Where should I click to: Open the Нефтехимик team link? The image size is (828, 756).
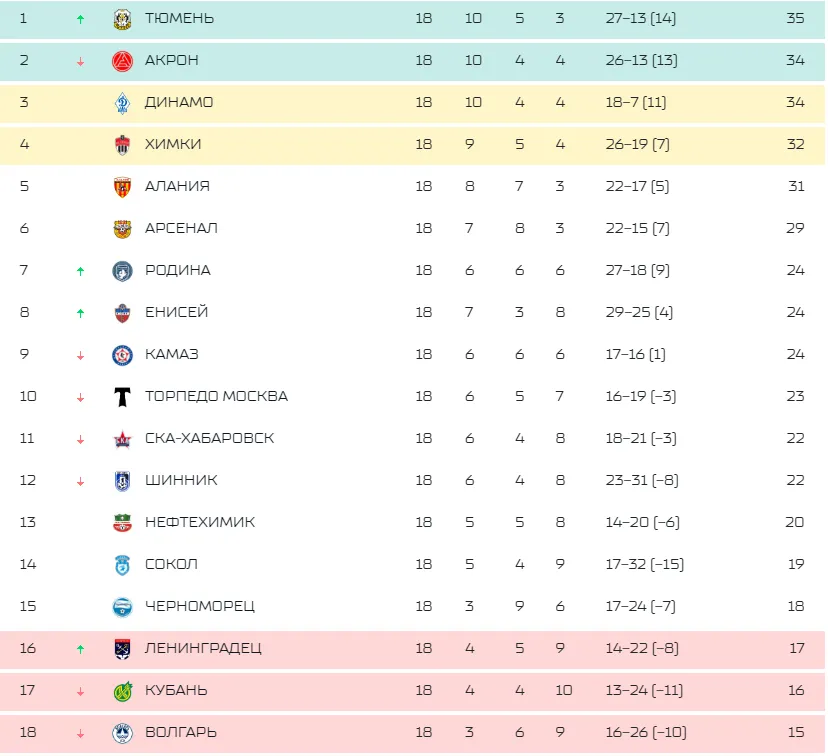[200, 522]
